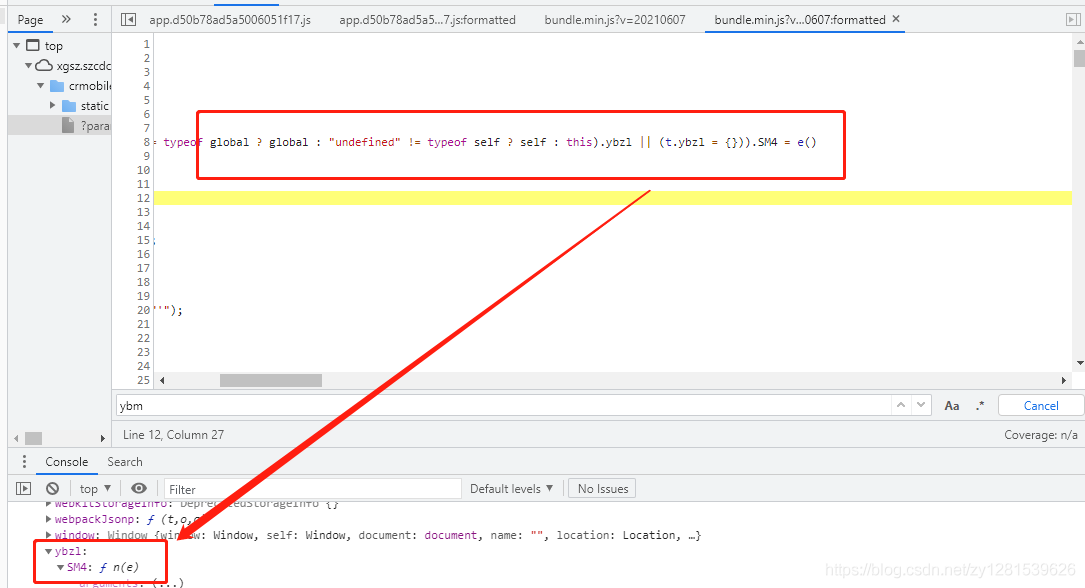Click line number 20 in gutter
The width and height of the screenshot is (1085, 588).
pyautogui.click(x=143, y=310)
